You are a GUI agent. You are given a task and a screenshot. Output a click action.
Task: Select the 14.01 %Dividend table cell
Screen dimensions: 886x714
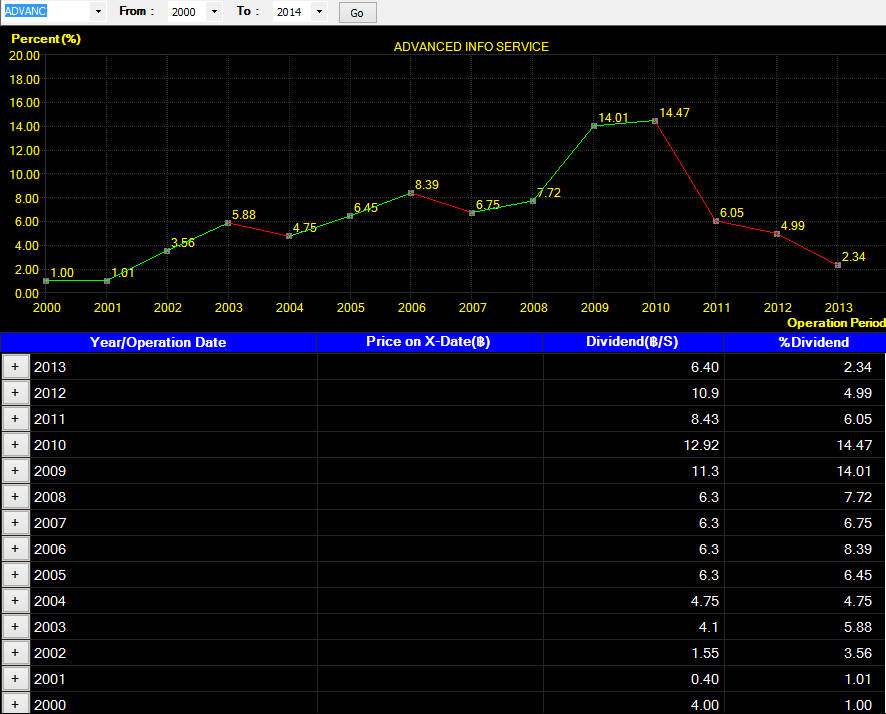[x=805, y=471]
